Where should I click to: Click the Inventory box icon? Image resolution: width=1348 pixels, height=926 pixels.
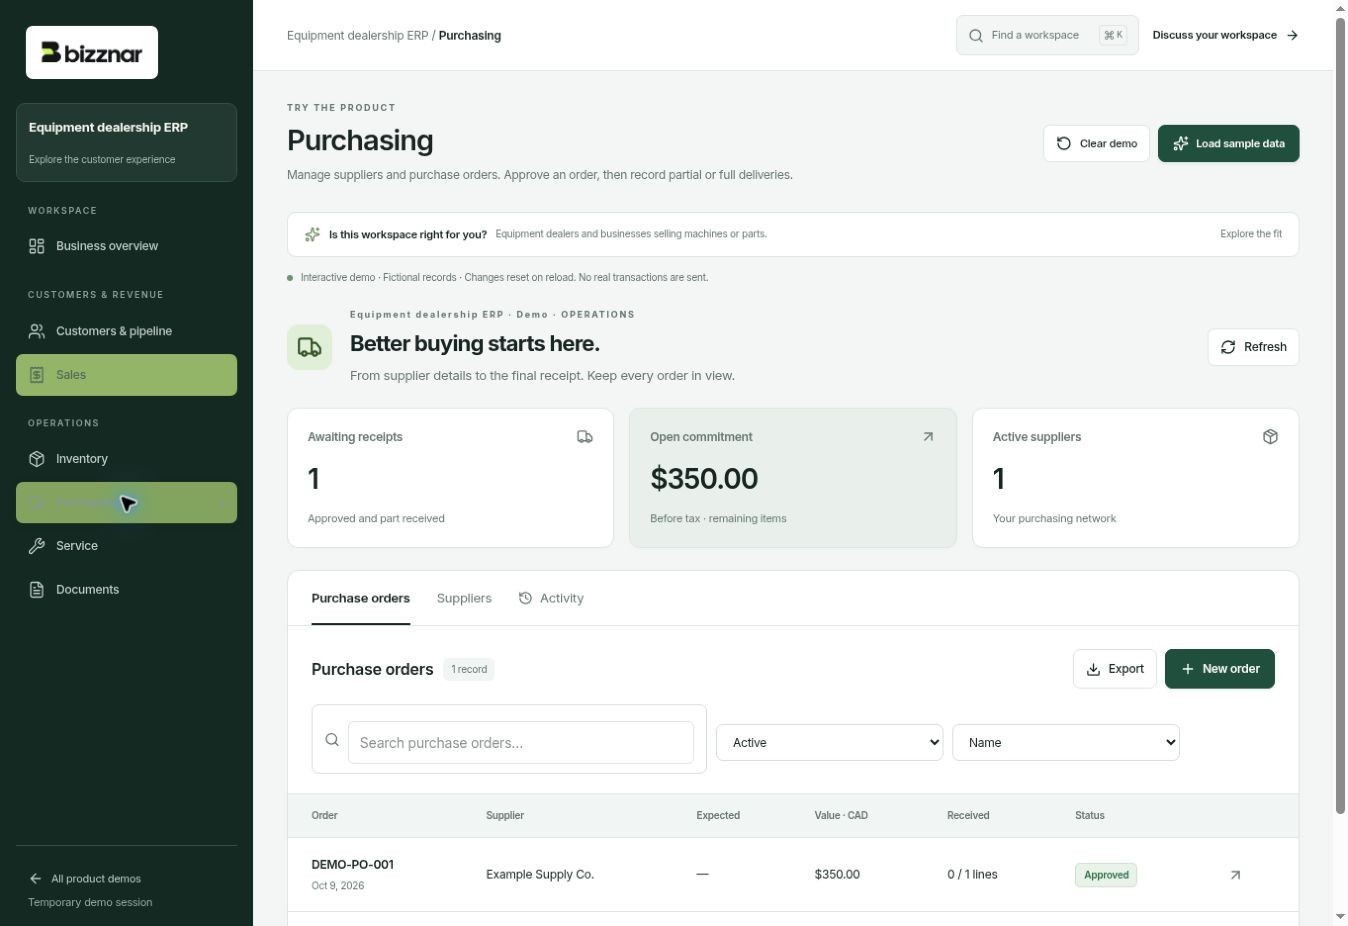click(x=37, y=459)
